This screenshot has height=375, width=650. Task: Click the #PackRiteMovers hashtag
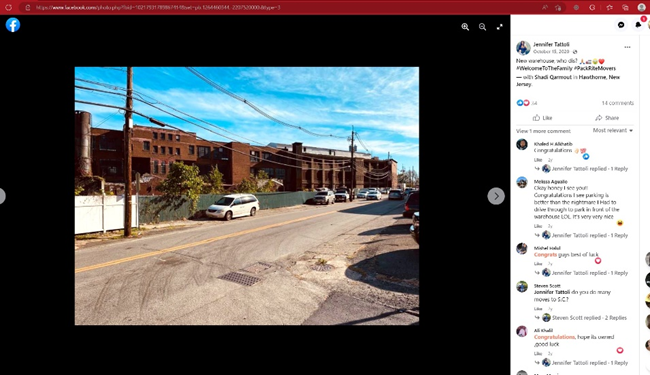(x=595, y=68)
